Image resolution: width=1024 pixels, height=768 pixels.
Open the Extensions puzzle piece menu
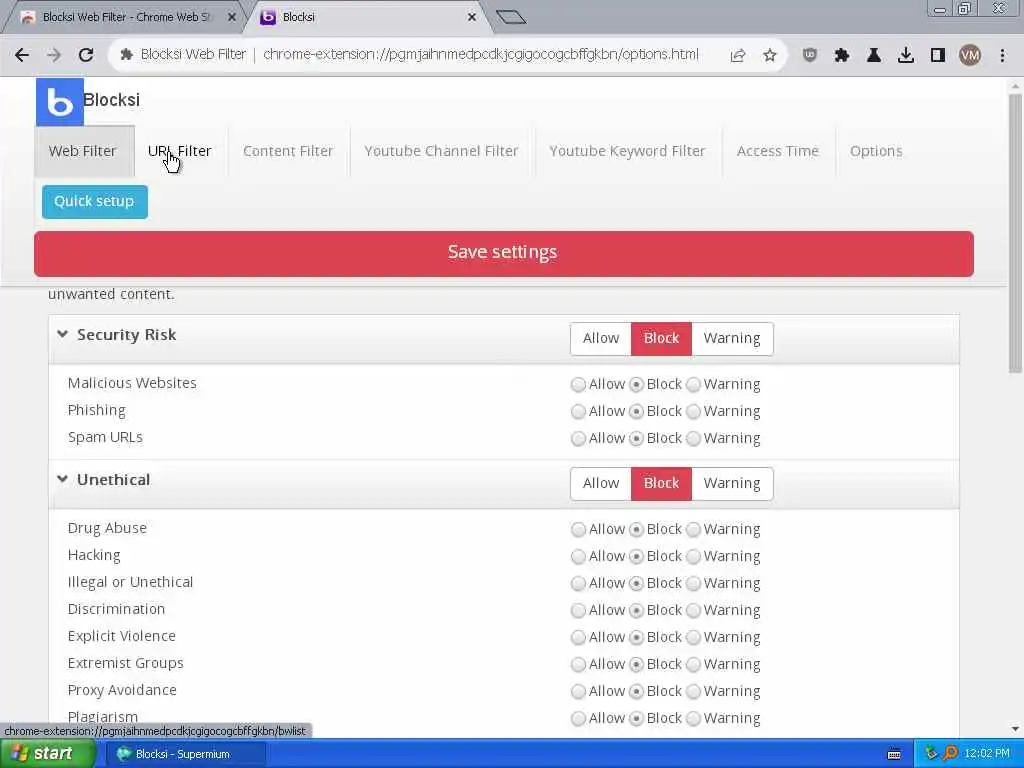pyautogui.click(x=842, y=55)
